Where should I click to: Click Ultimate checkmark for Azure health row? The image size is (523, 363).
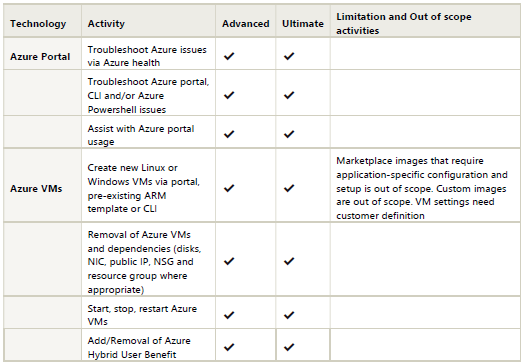[289, 56]
